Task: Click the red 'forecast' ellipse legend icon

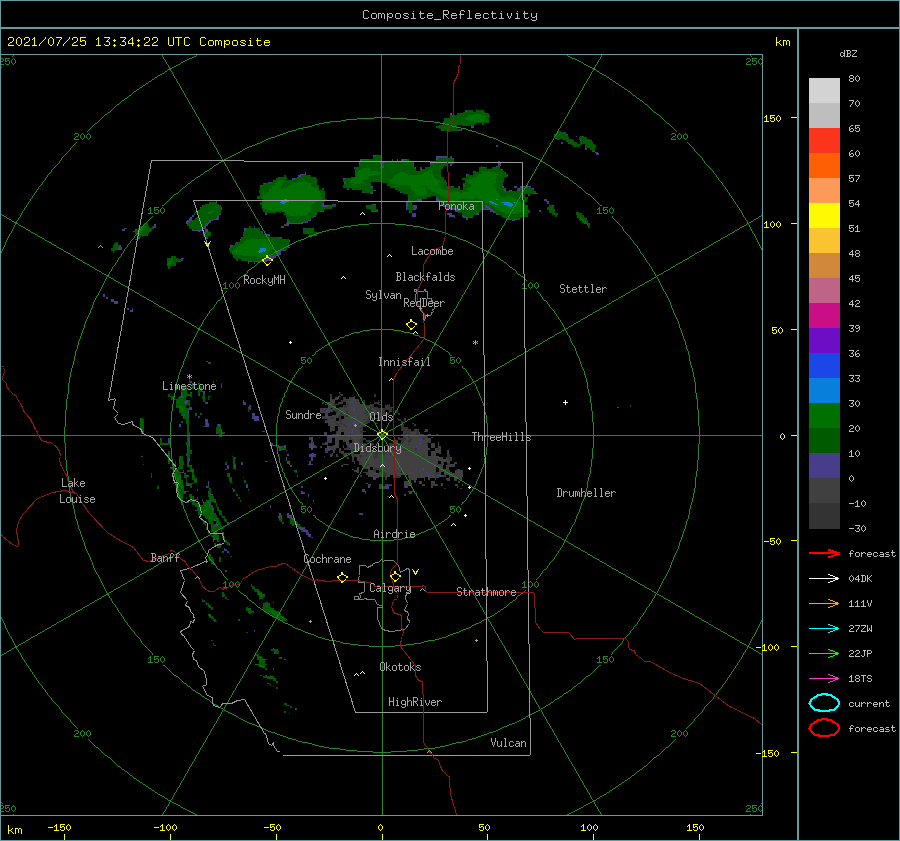Action: click(824, 728)
